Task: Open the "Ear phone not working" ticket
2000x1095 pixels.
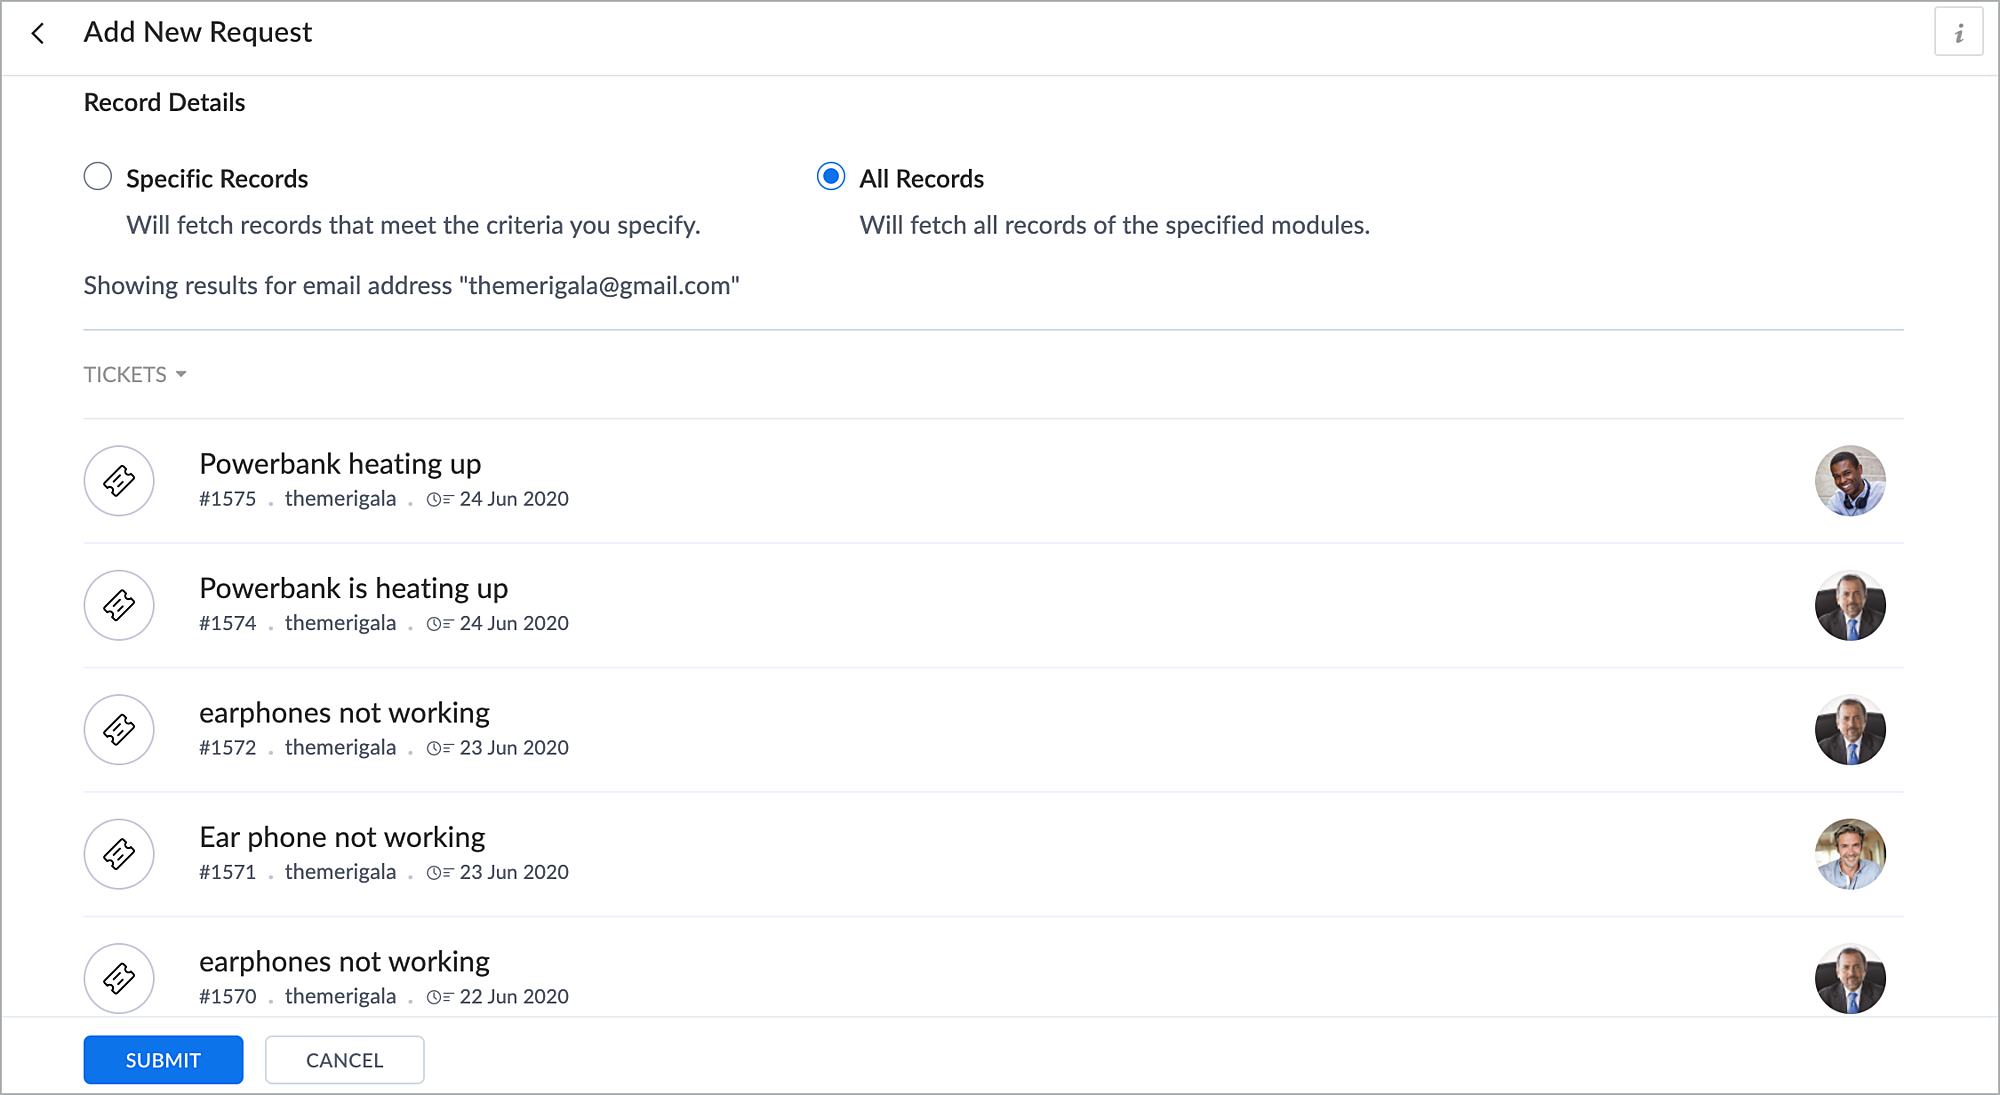Action: 342,837
